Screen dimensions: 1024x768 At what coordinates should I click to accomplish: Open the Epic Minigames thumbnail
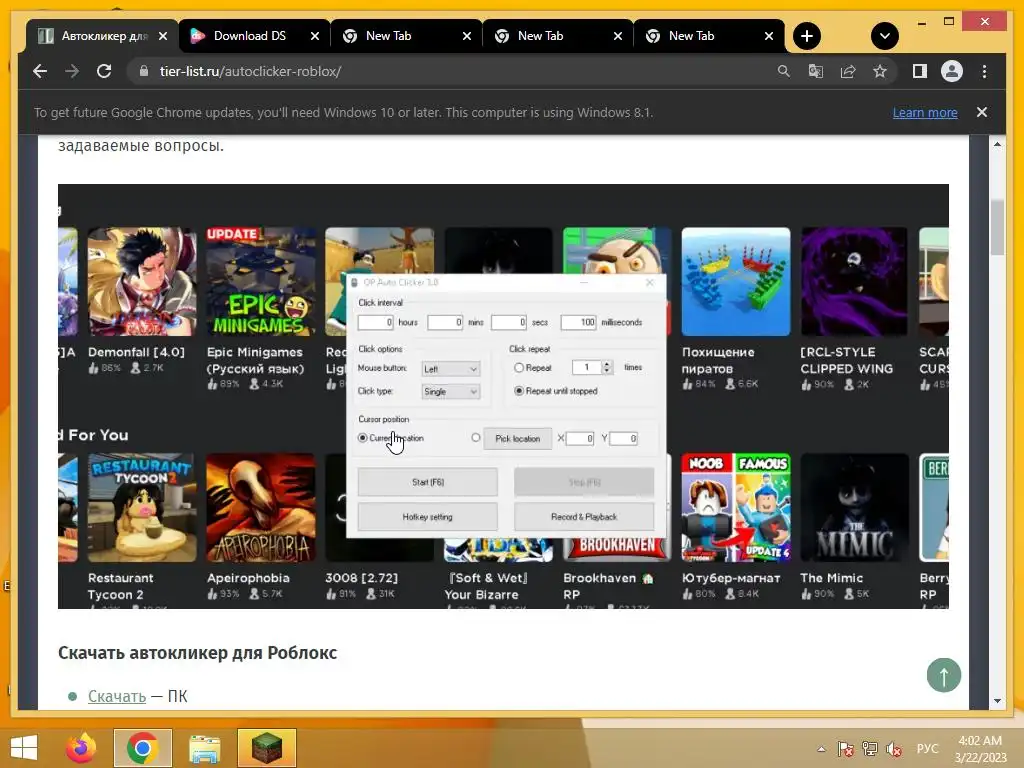(x=261, y=281)
